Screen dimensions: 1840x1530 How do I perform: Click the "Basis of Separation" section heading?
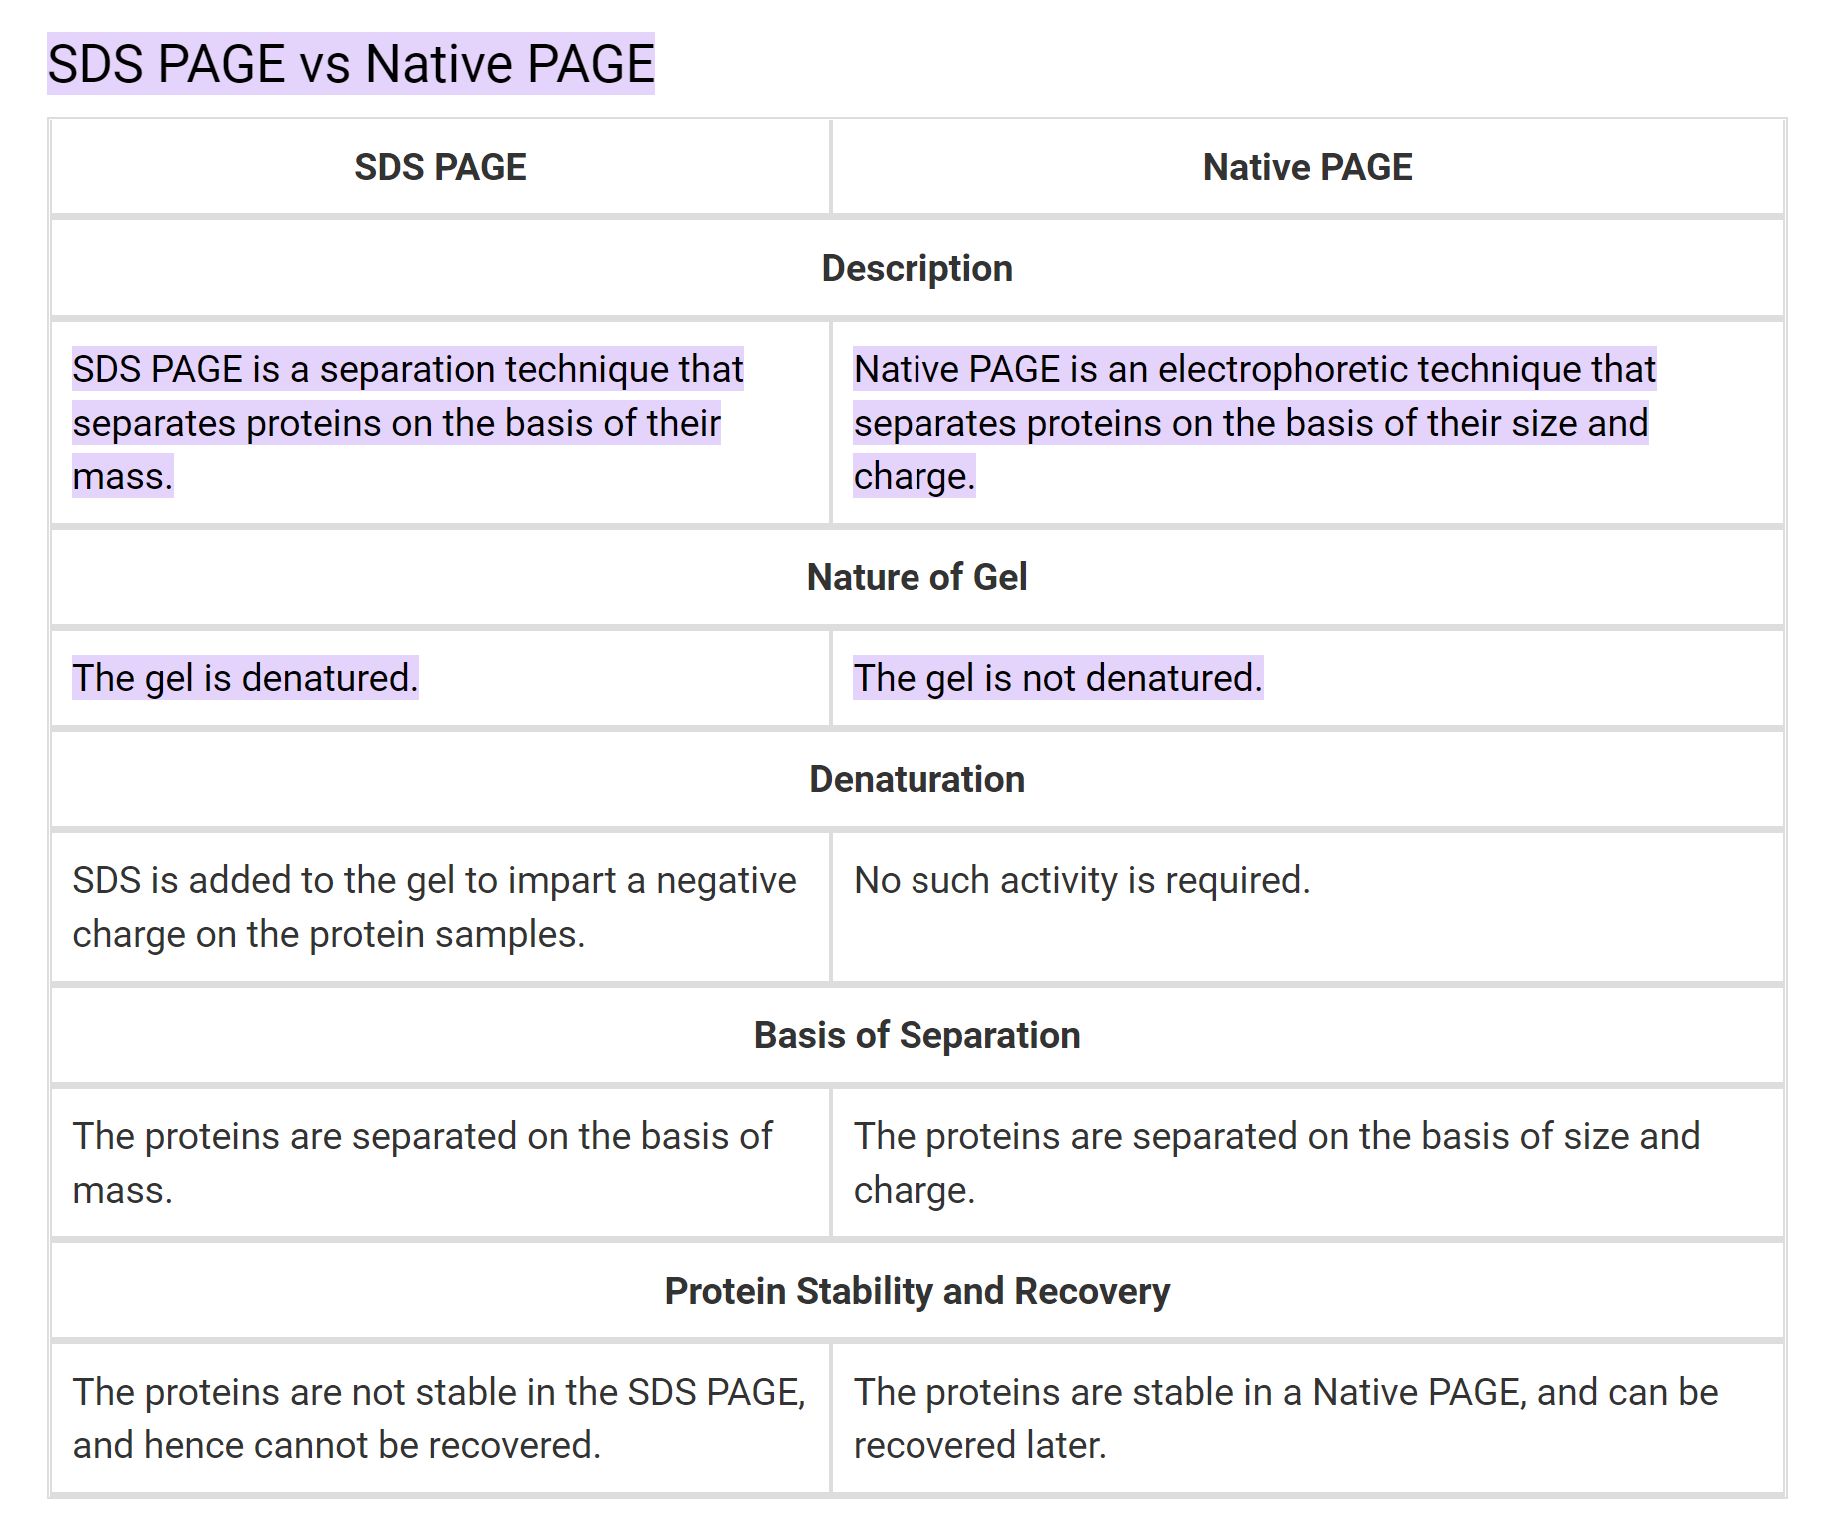[x=917, y=1035]
